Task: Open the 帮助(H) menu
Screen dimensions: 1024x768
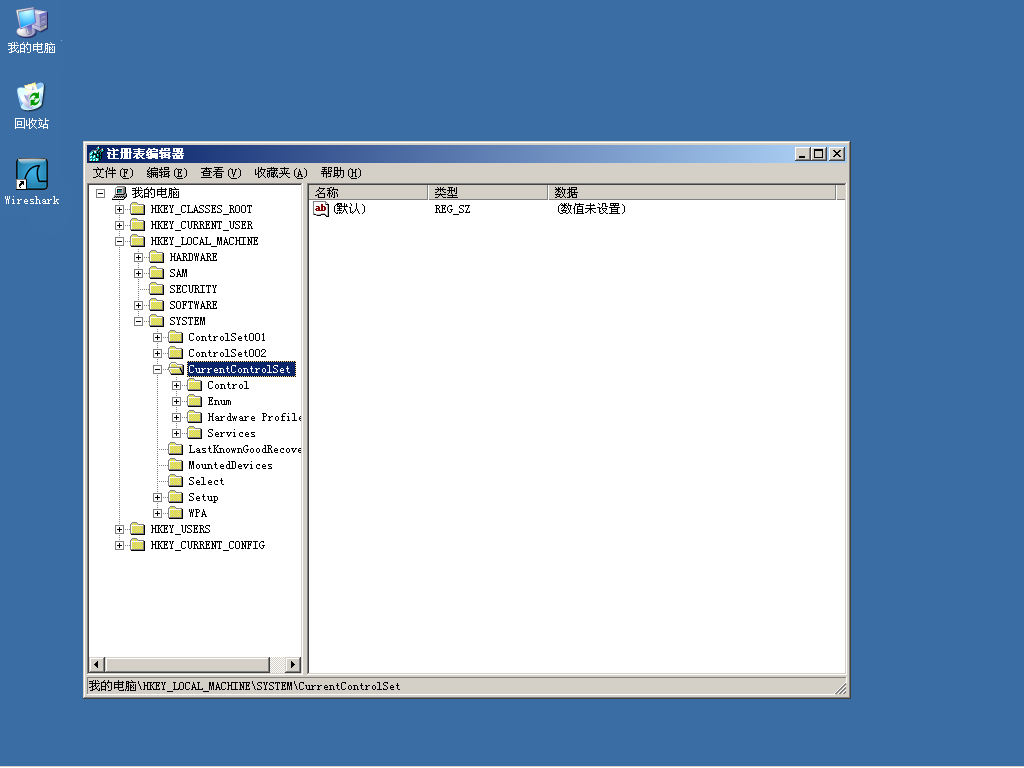Action: (341, 172)
